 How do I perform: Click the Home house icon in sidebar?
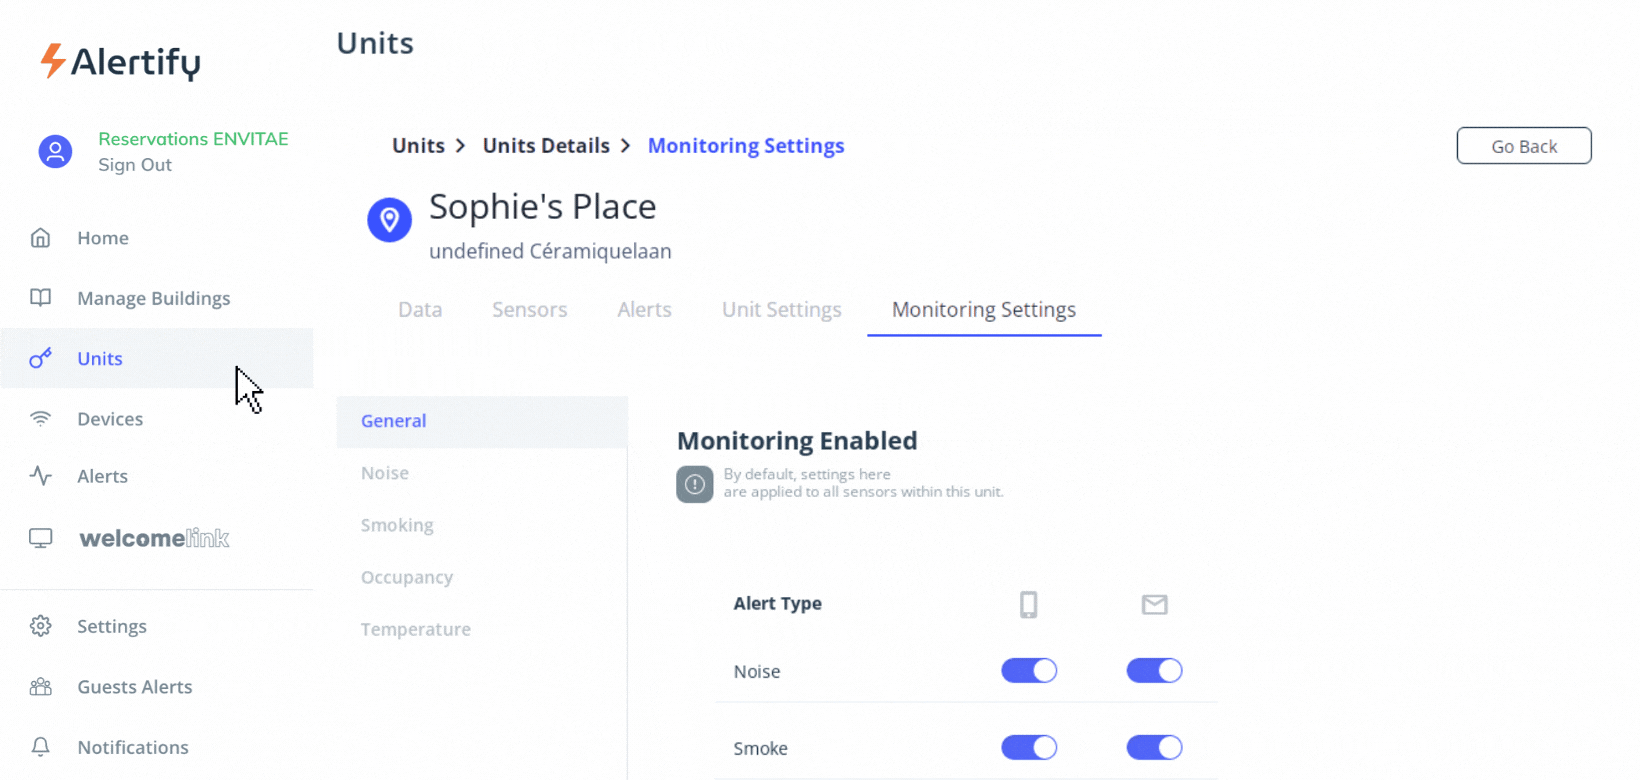click(x=40, y=238)
